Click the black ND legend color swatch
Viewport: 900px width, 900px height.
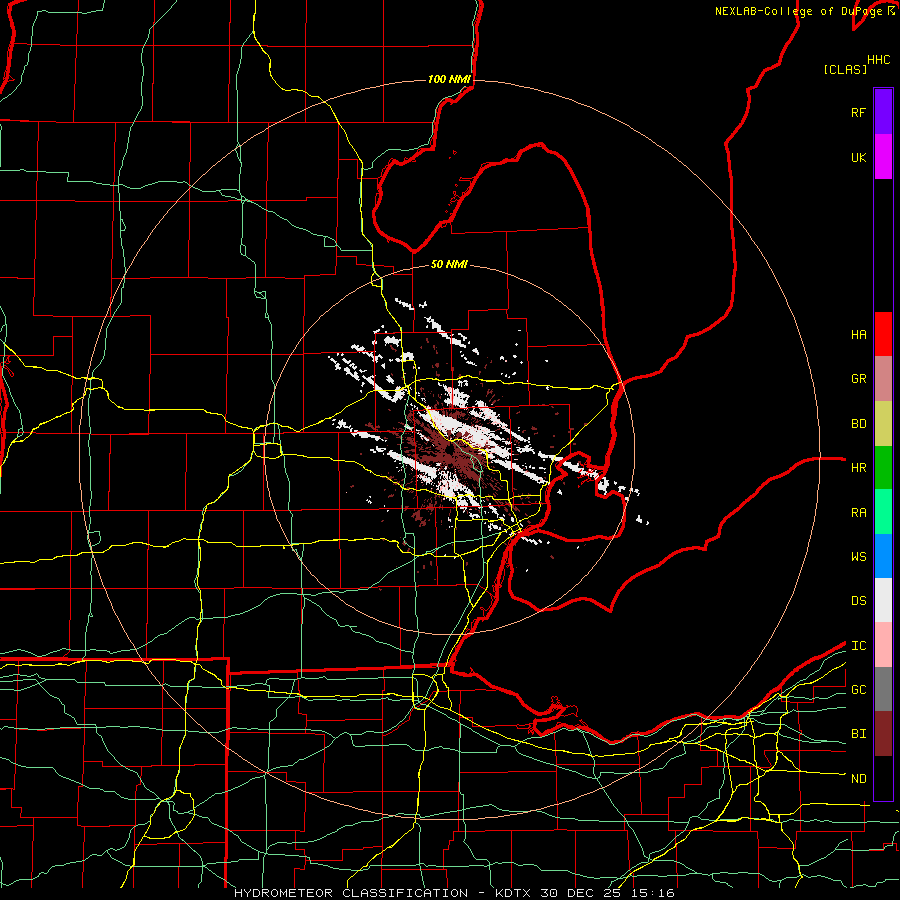tap(883, 778)
